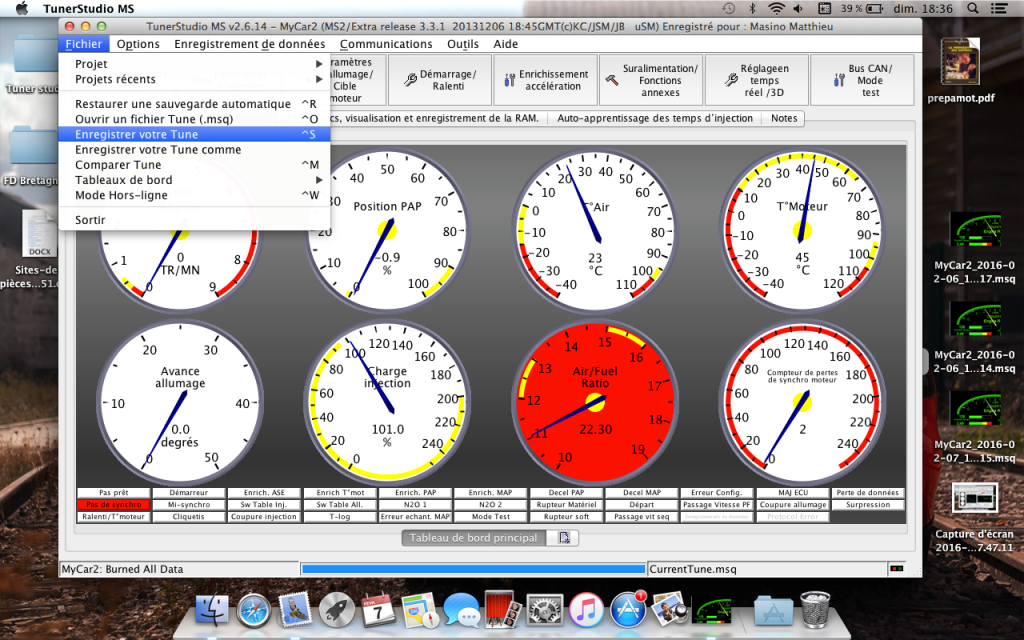Open Spotlight search in the menu bar

point(972,8)
